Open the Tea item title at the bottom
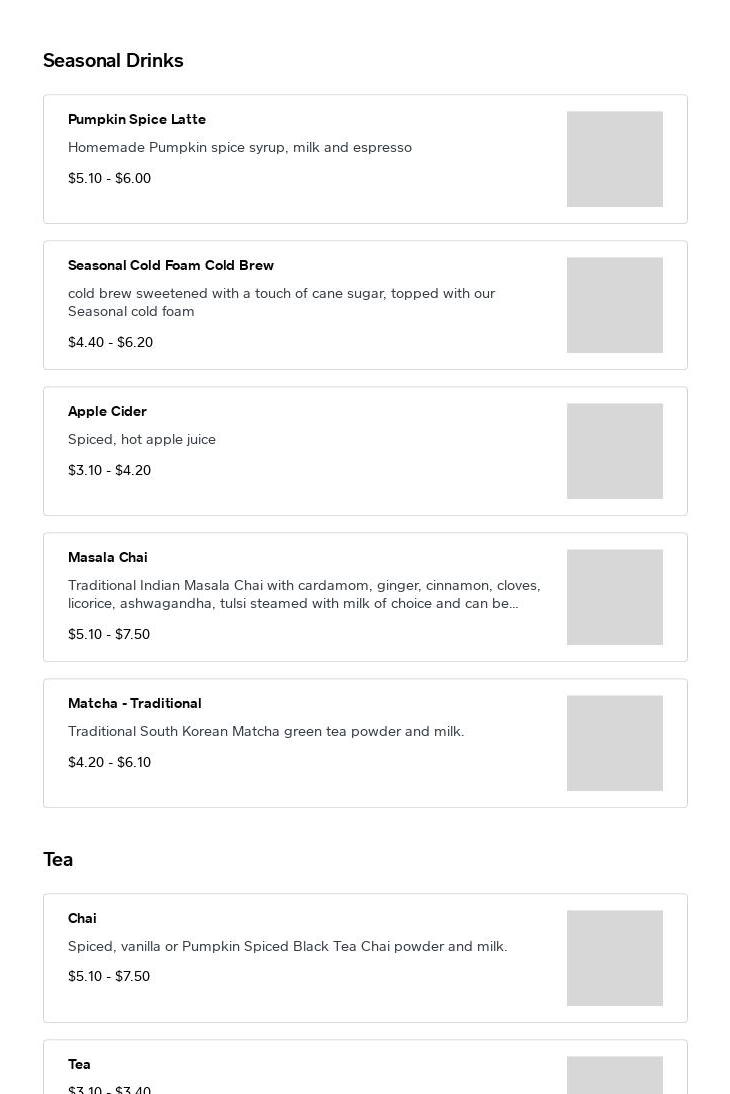Viewport: 730px width, 1094px height. pos(79,1064)
